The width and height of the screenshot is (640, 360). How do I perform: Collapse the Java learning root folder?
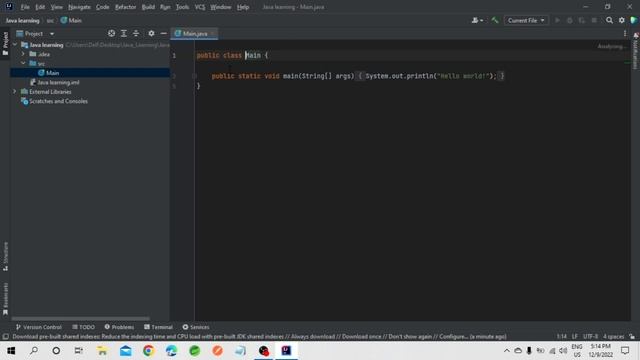coord(15,44)
